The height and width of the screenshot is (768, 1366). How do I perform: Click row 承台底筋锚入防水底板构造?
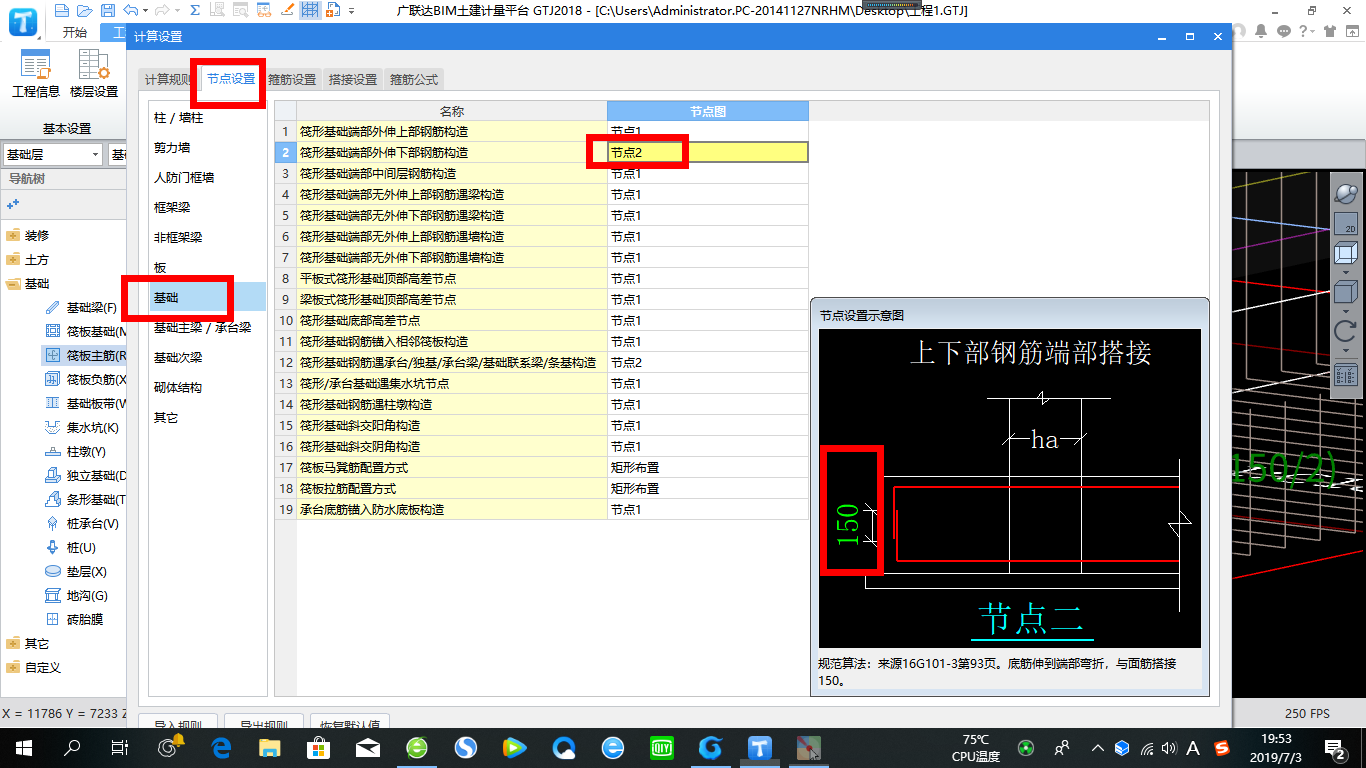(x=452, y=509)
